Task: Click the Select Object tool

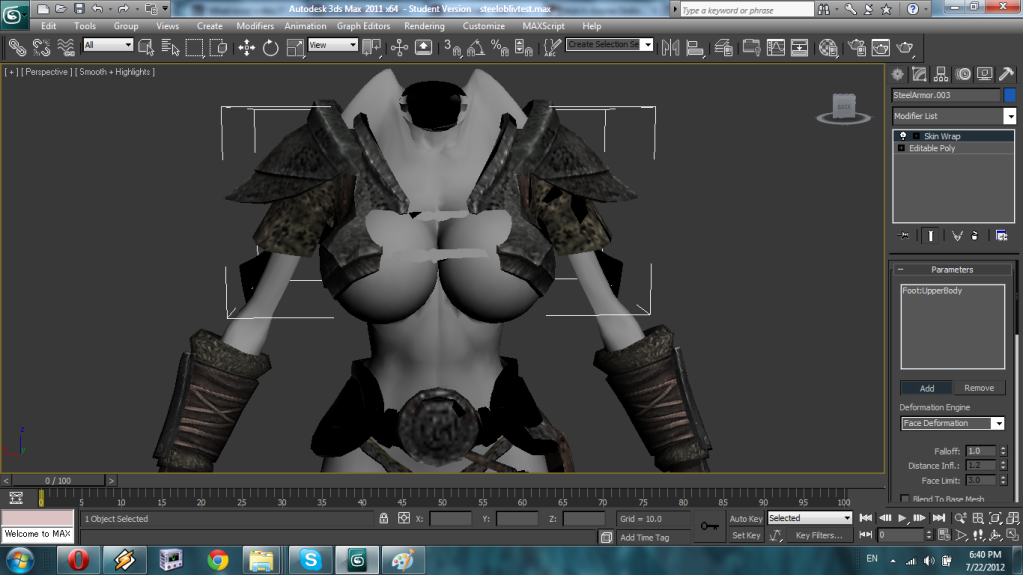Action: point(145,48)
